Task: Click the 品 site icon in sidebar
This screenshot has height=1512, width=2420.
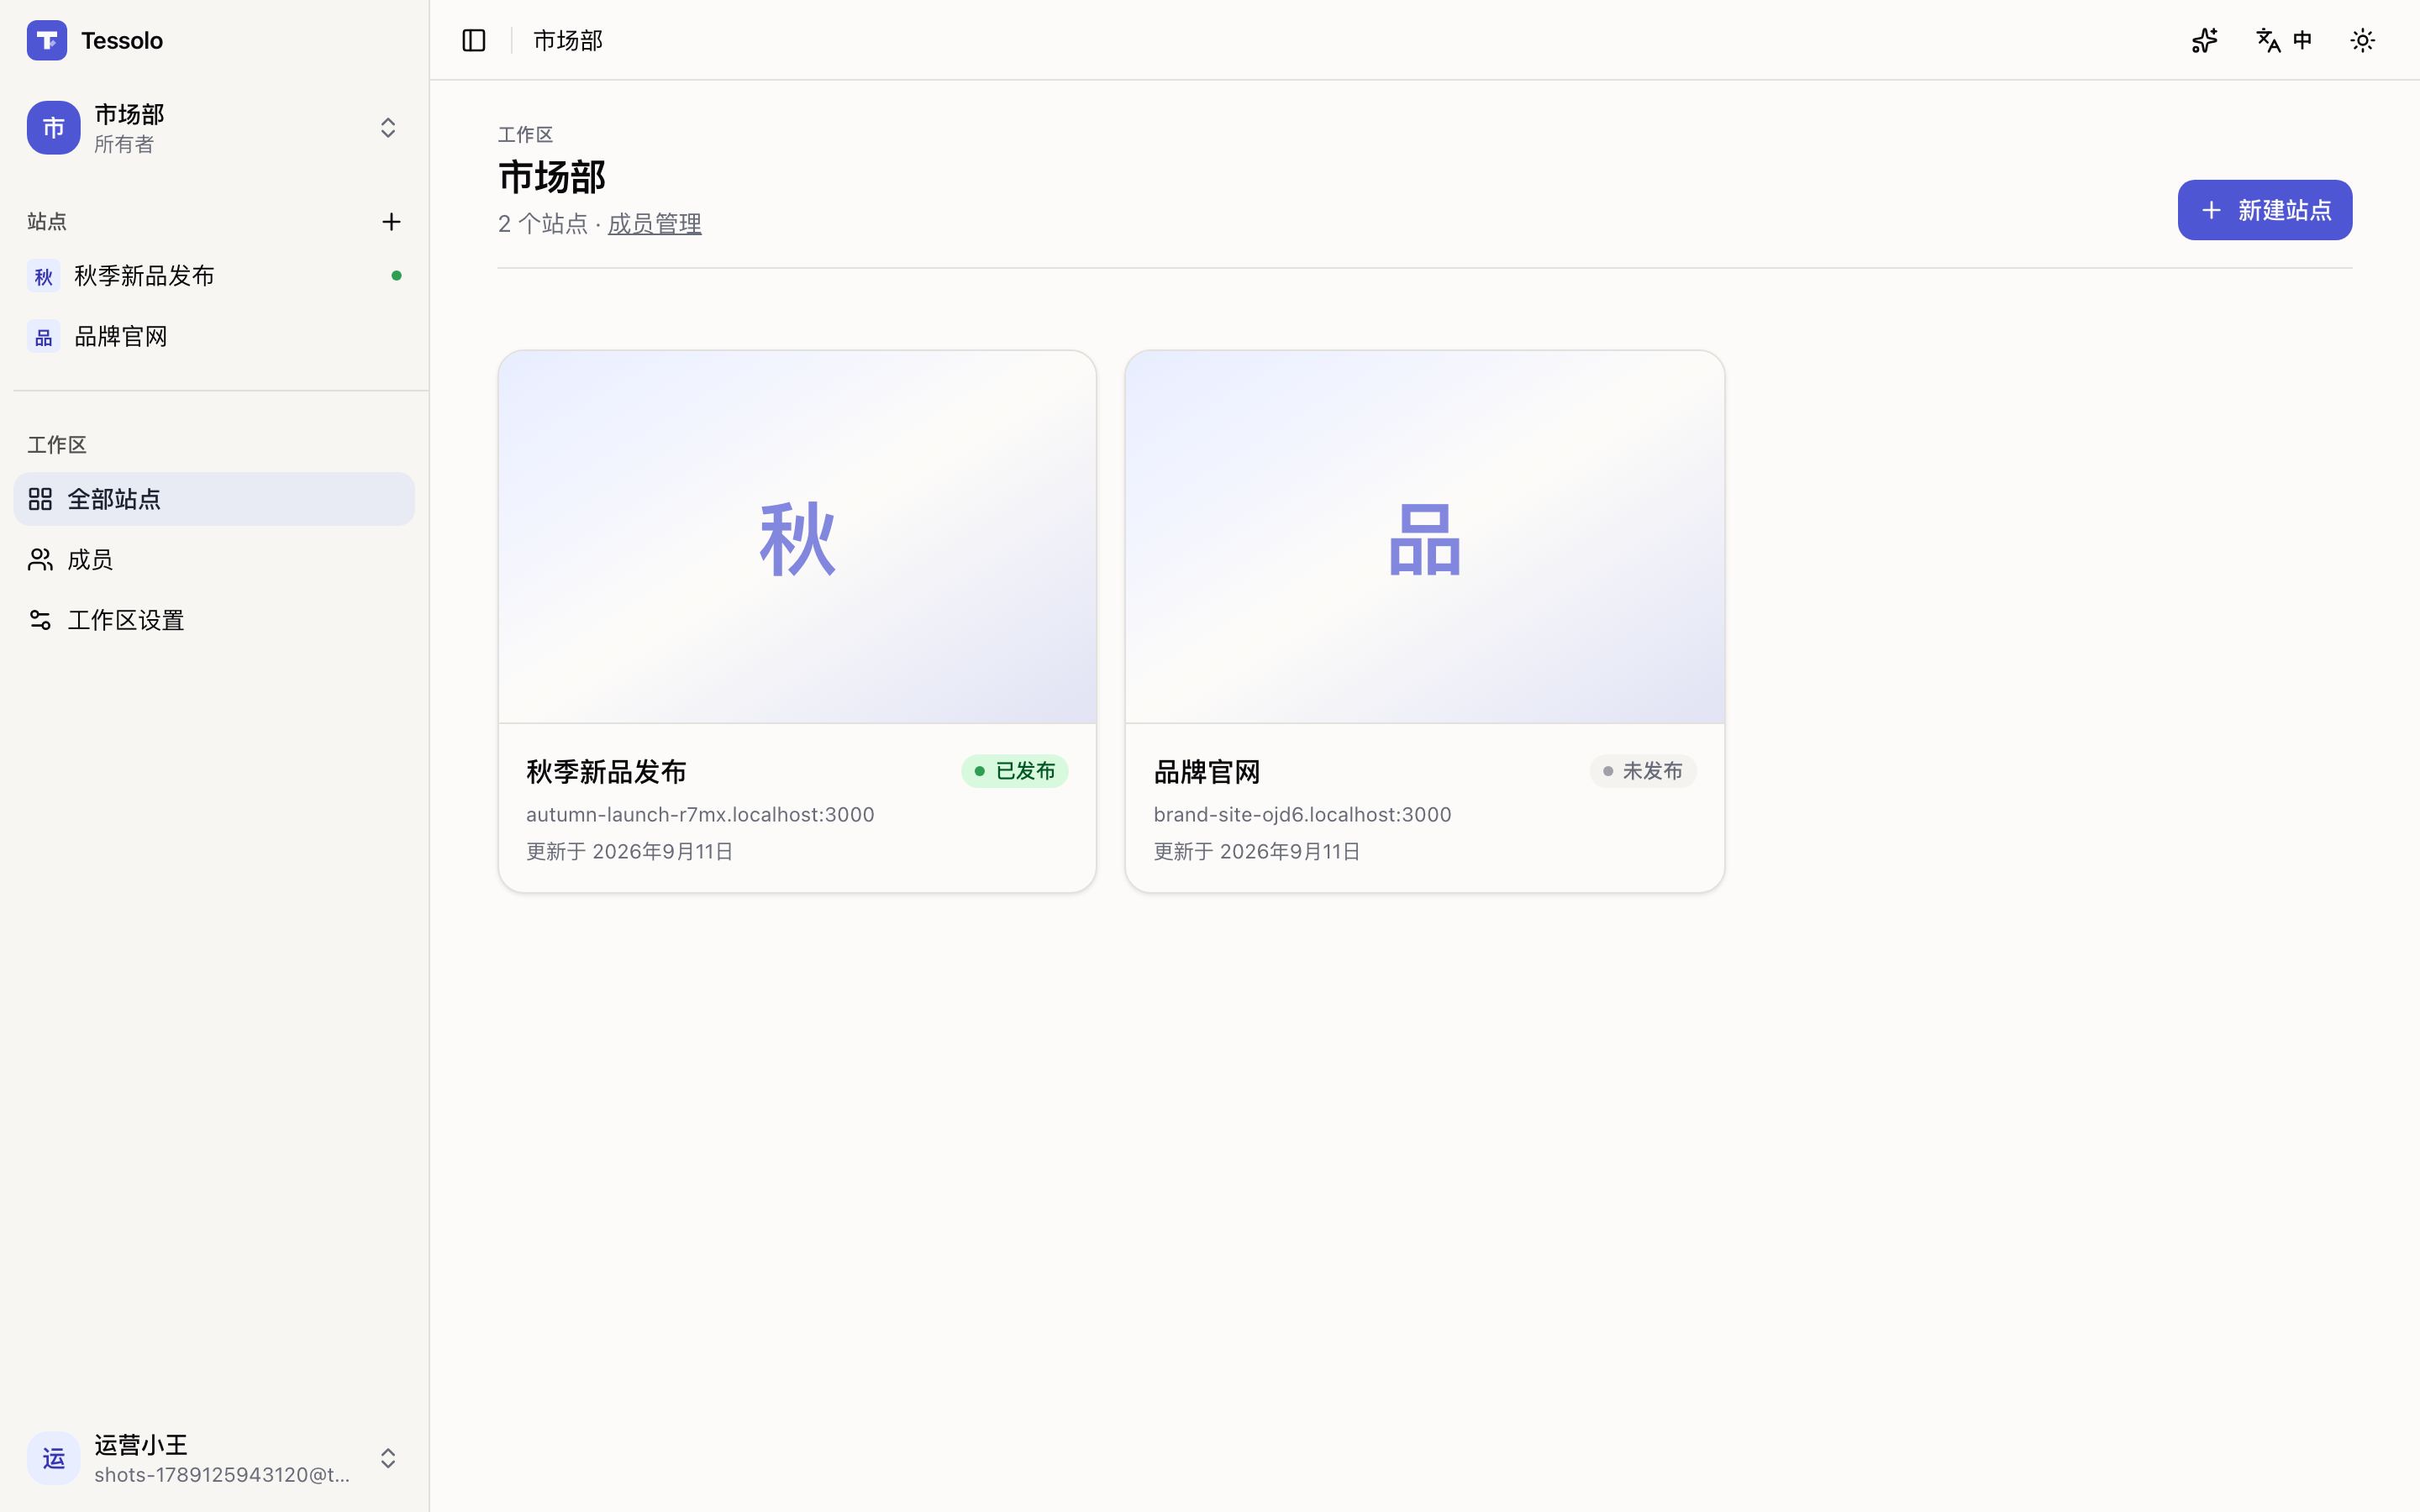Action: coord(44,337)
